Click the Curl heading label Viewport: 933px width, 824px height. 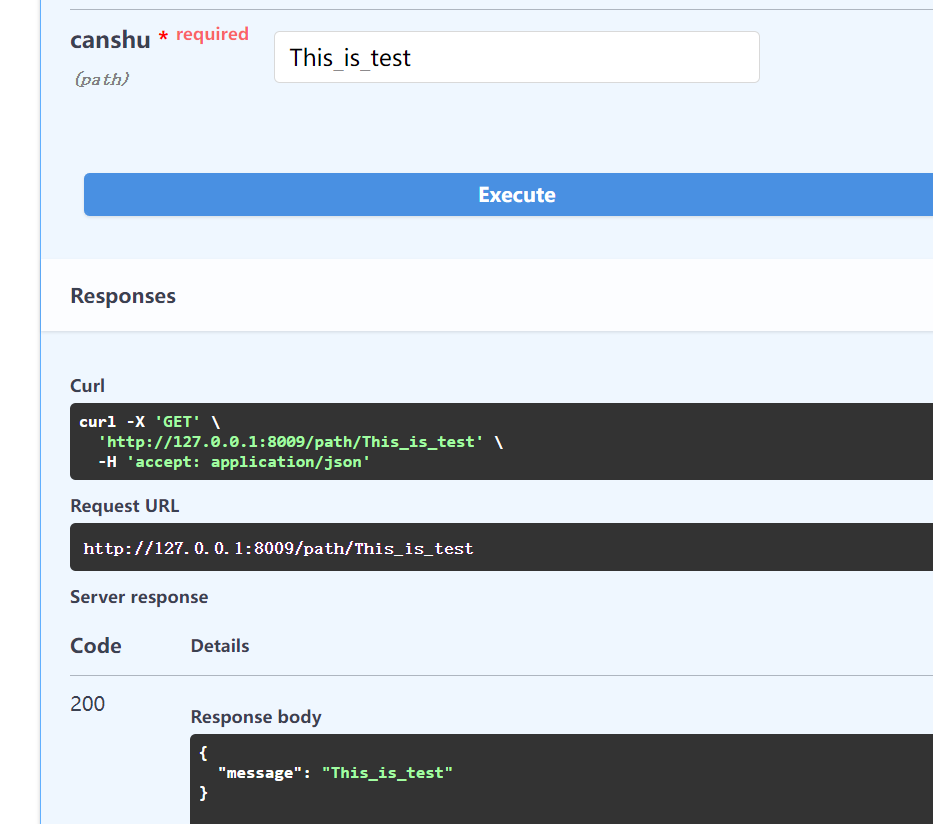[87, 386]
